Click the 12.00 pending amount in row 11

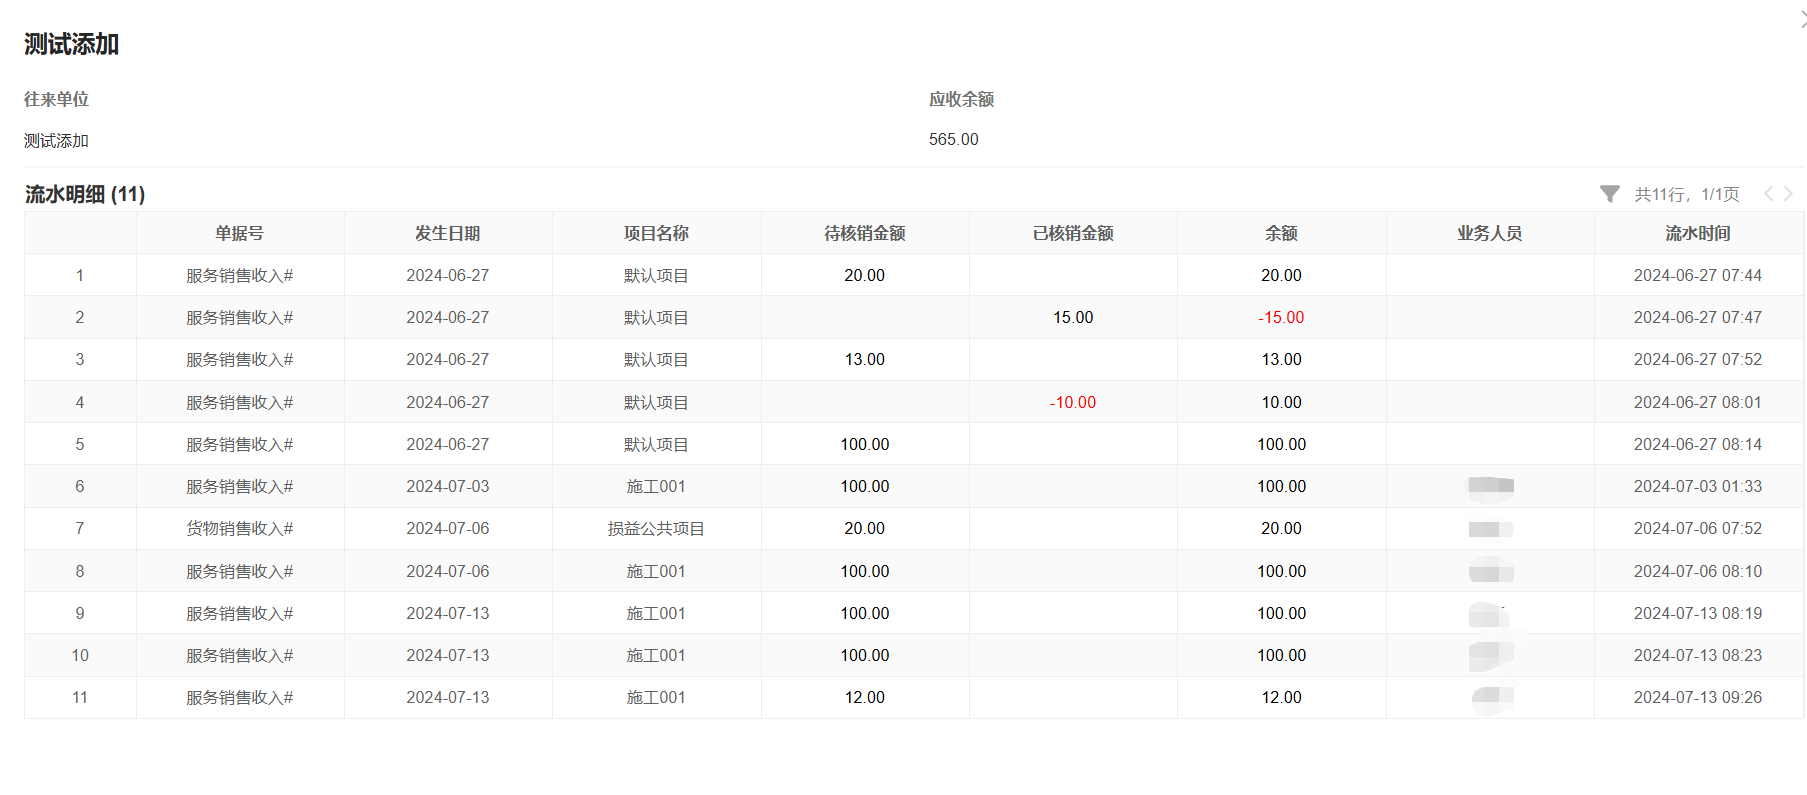pyautogui.click(x=864, y=697)
